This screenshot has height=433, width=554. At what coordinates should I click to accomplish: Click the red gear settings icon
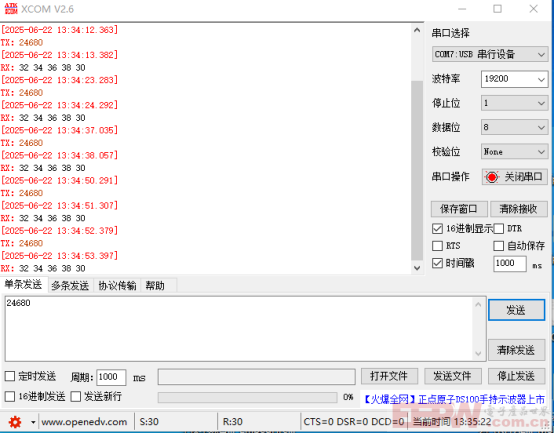pos(15,422)
